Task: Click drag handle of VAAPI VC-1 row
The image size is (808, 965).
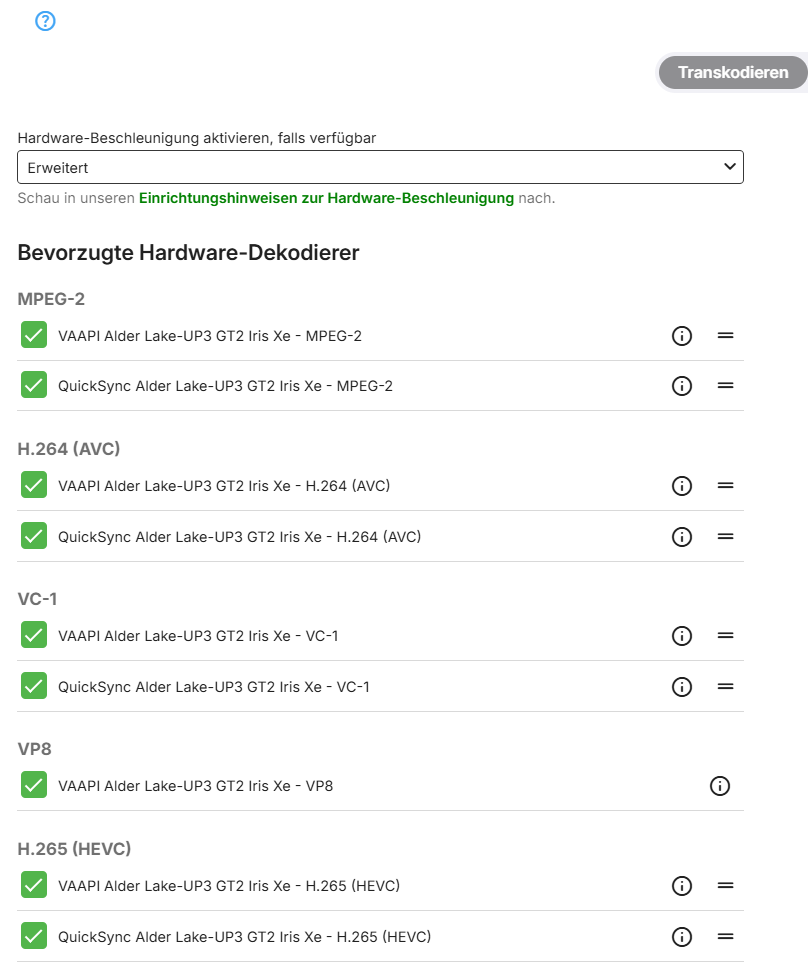Action: (726, 636)
